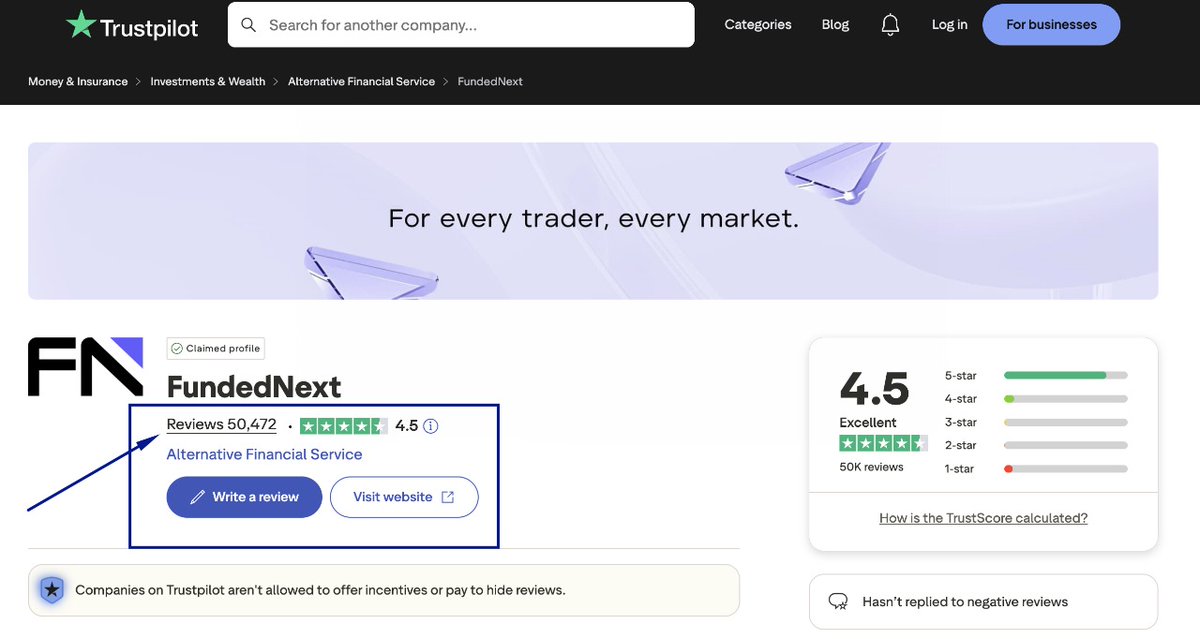This screenshot has height=639, width=1200.
Task: Click the Excellent rating label
Action: click(868, 423)
